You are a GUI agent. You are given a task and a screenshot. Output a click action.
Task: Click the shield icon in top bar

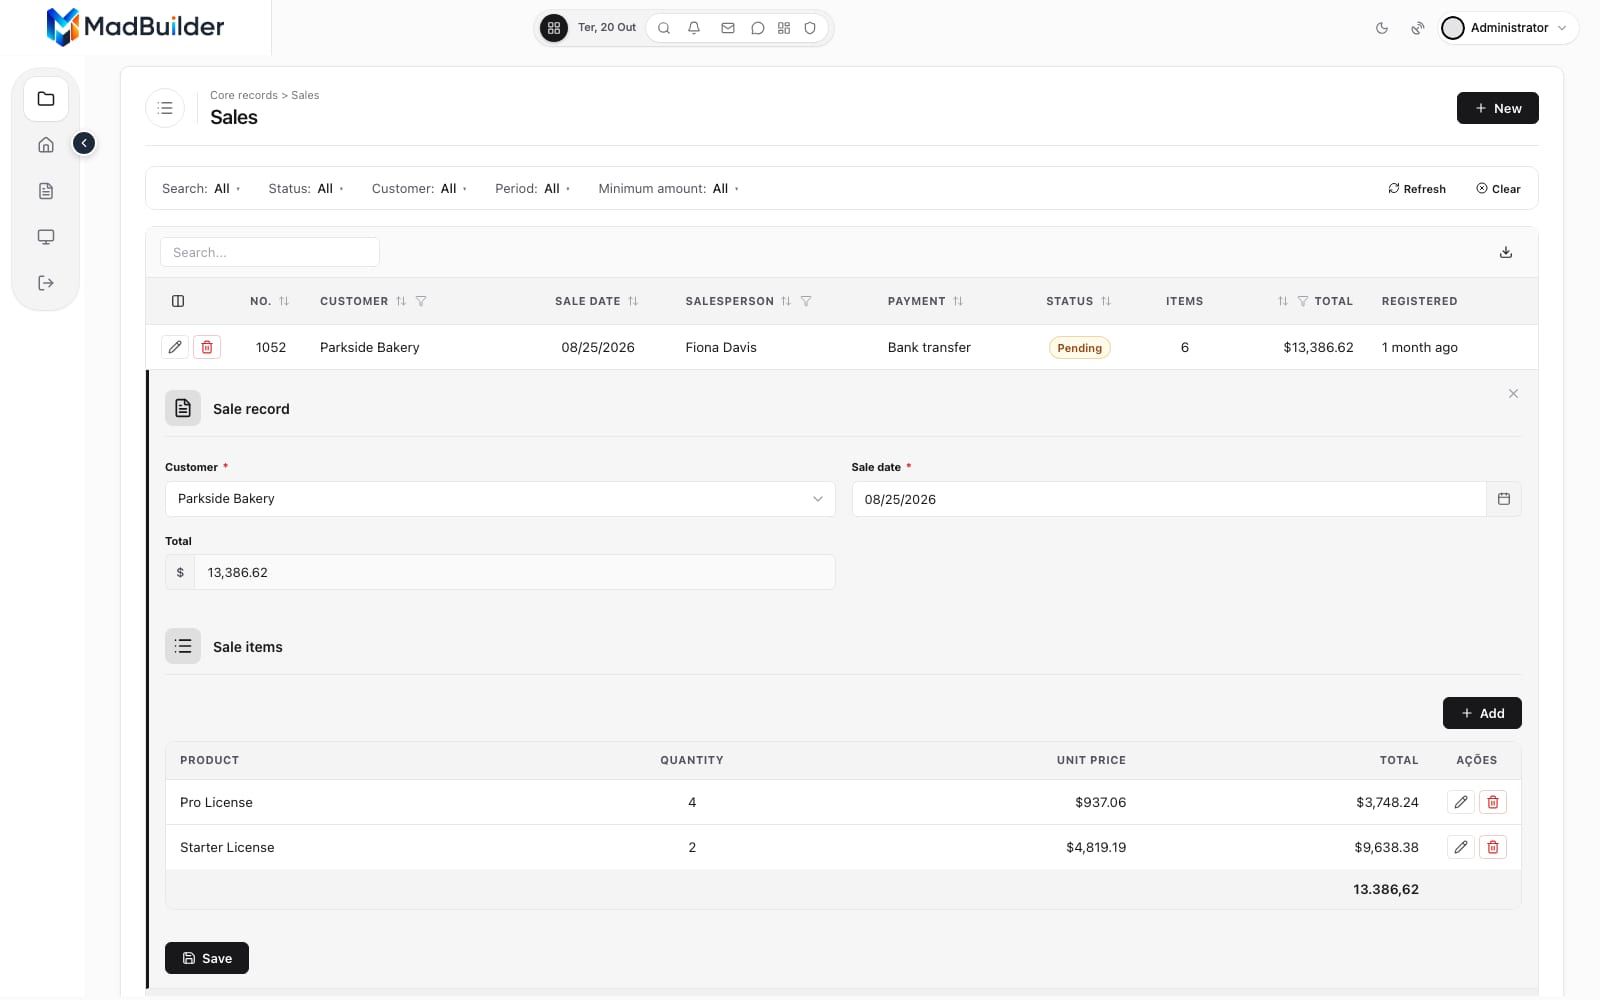[810, 28]
